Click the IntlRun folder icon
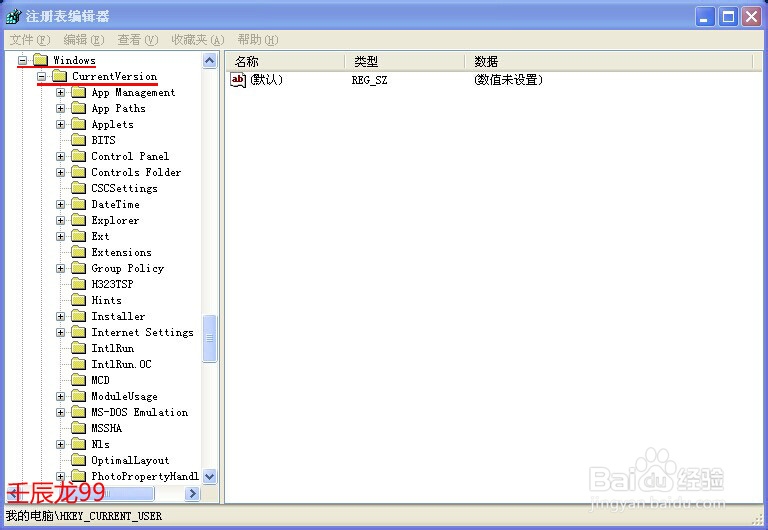The width and height of the screenshot is (768, 530). point(78,348)
